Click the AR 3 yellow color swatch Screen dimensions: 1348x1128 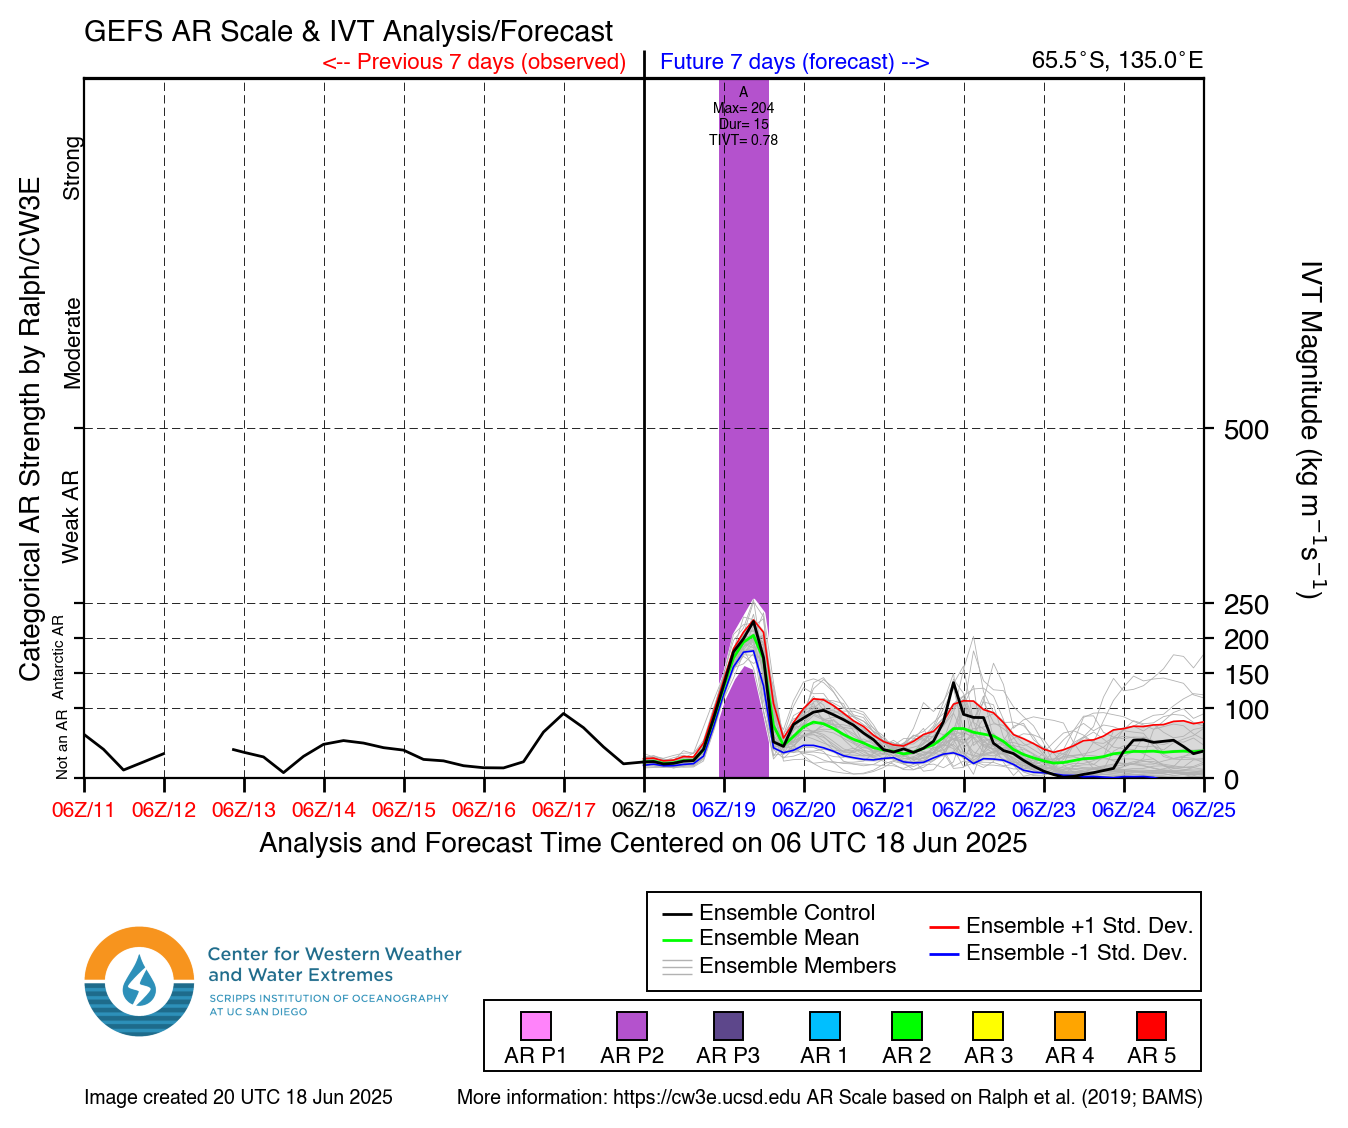(988, 1026)
